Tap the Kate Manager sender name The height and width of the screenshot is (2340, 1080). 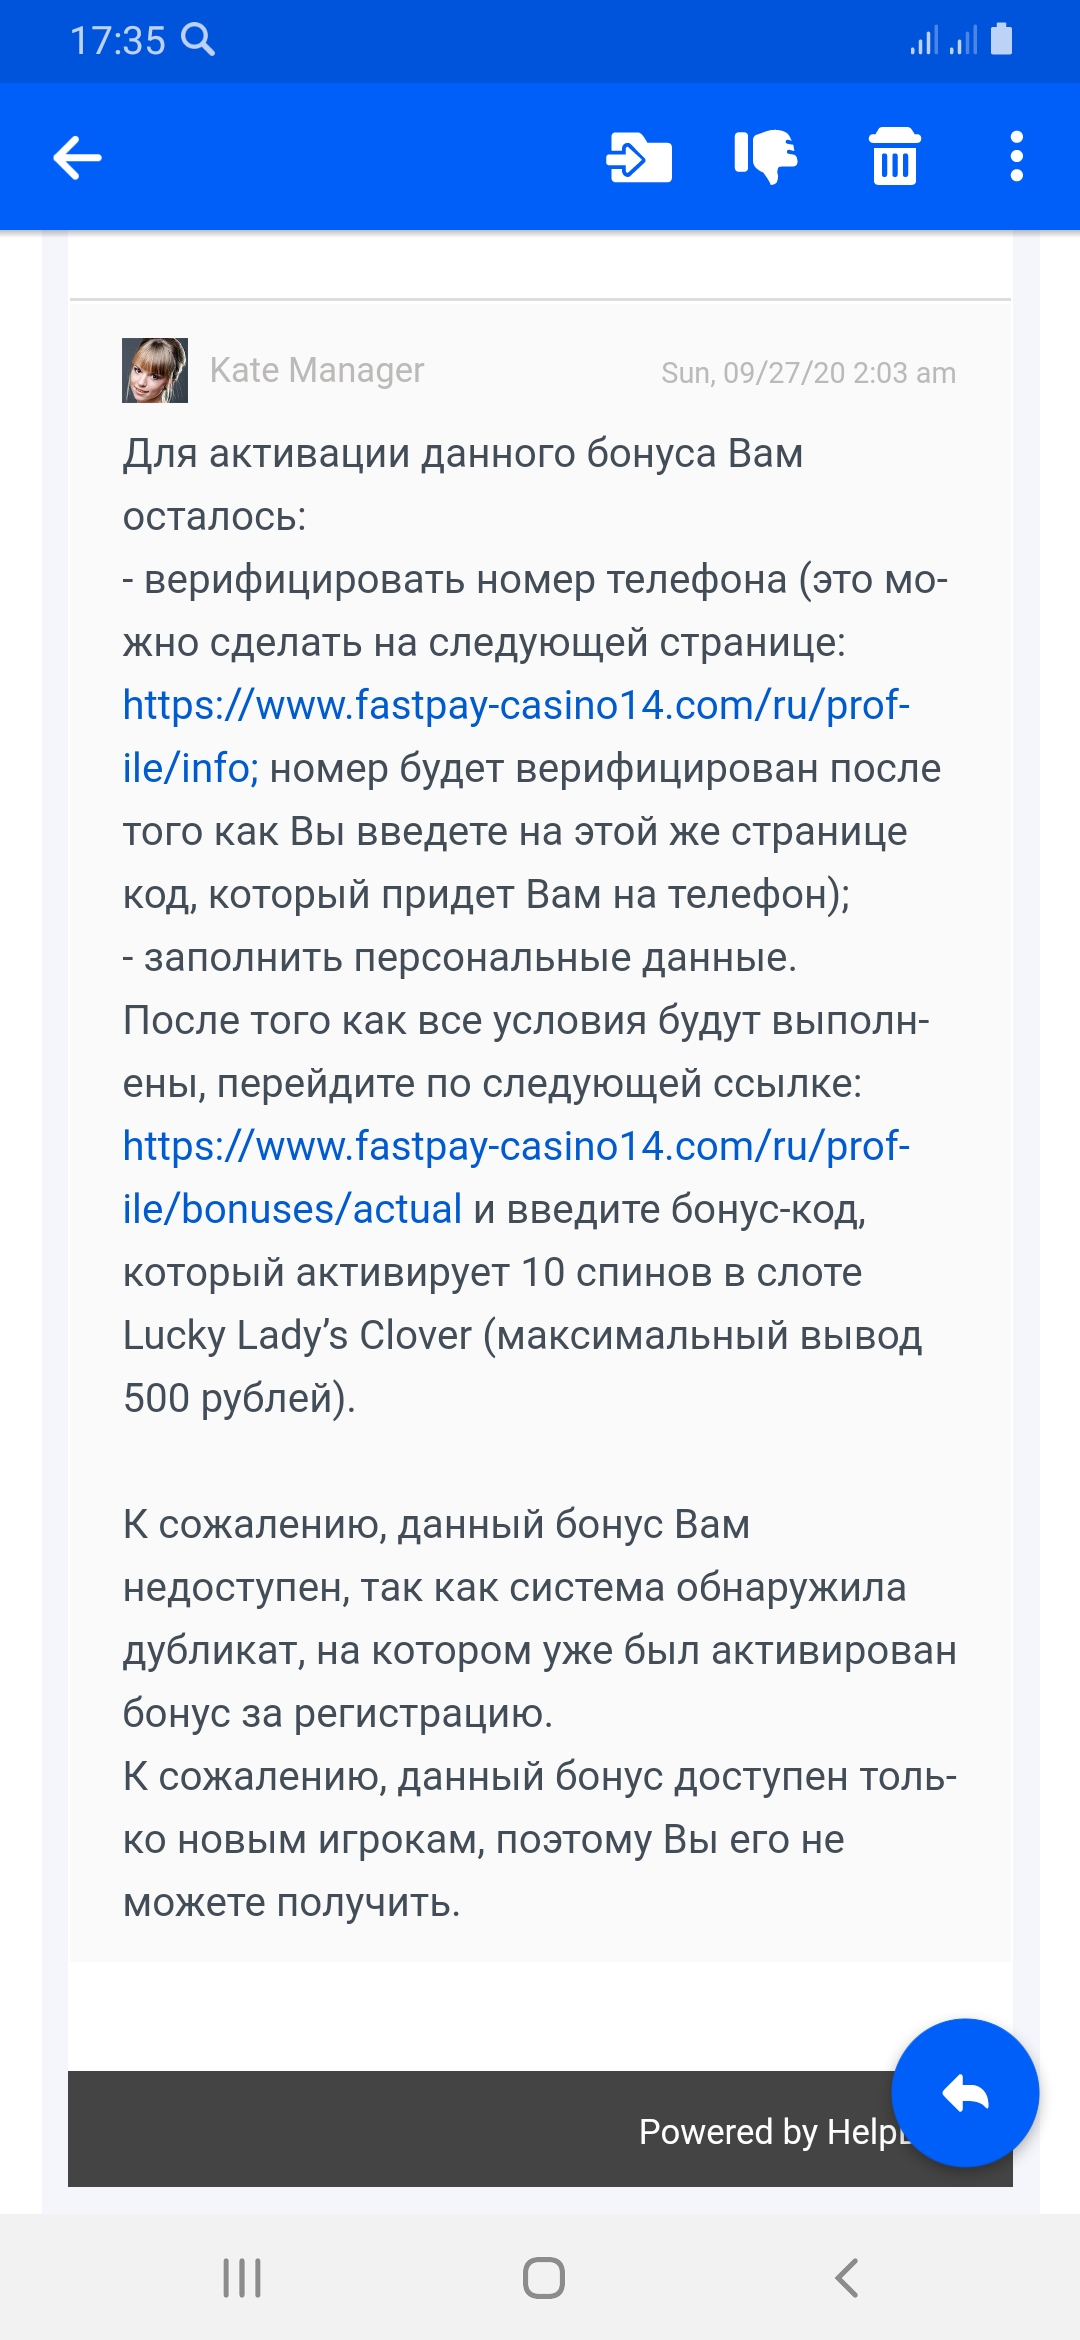pyautogui.click(x=317, y=370)
